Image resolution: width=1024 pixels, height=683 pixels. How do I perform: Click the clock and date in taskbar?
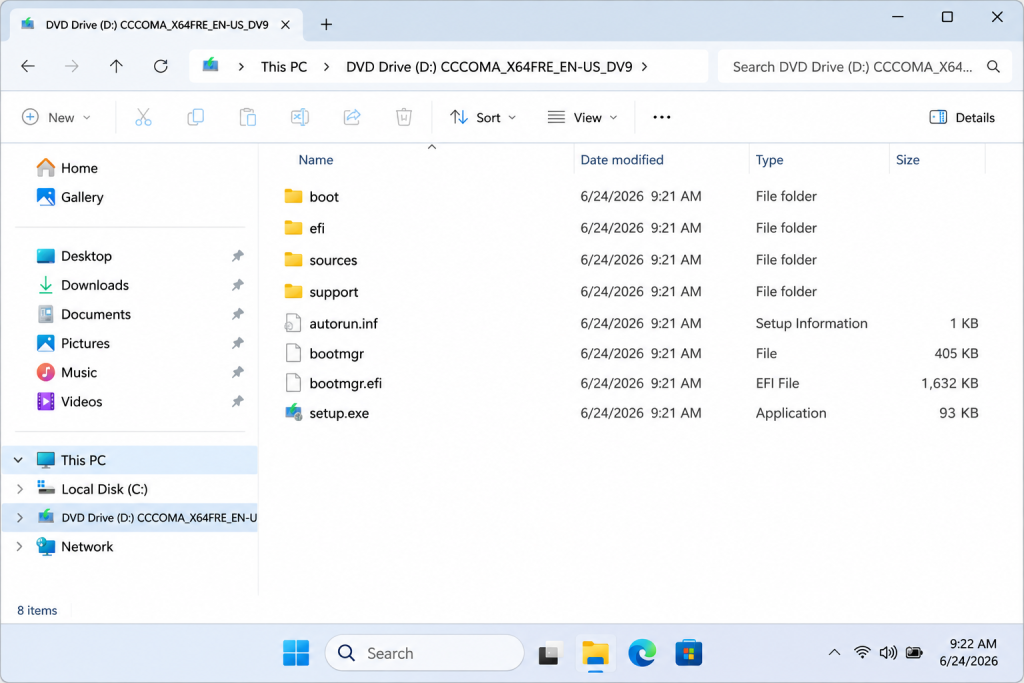tap(968, 652)
